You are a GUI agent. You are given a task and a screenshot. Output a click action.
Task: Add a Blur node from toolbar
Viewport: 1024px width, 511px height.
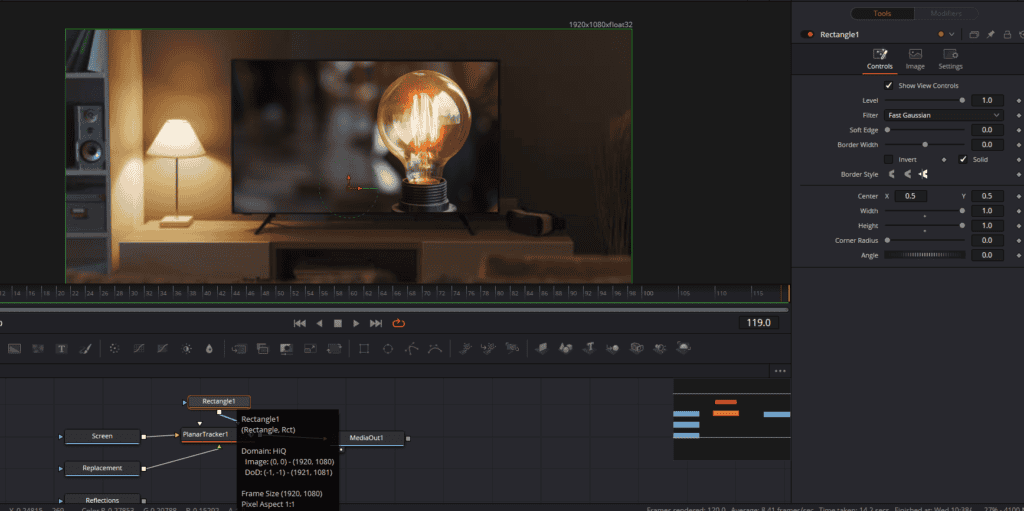tap(209, 349)
